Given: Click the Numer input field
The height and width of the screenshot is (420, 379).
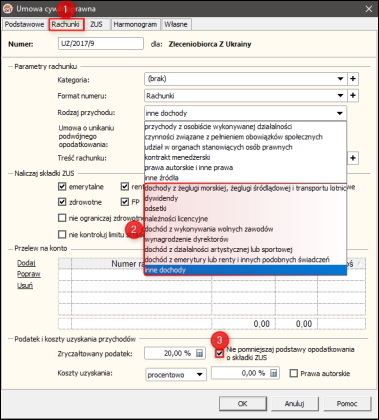Looking at the screenshot, I should pos(101,44).
